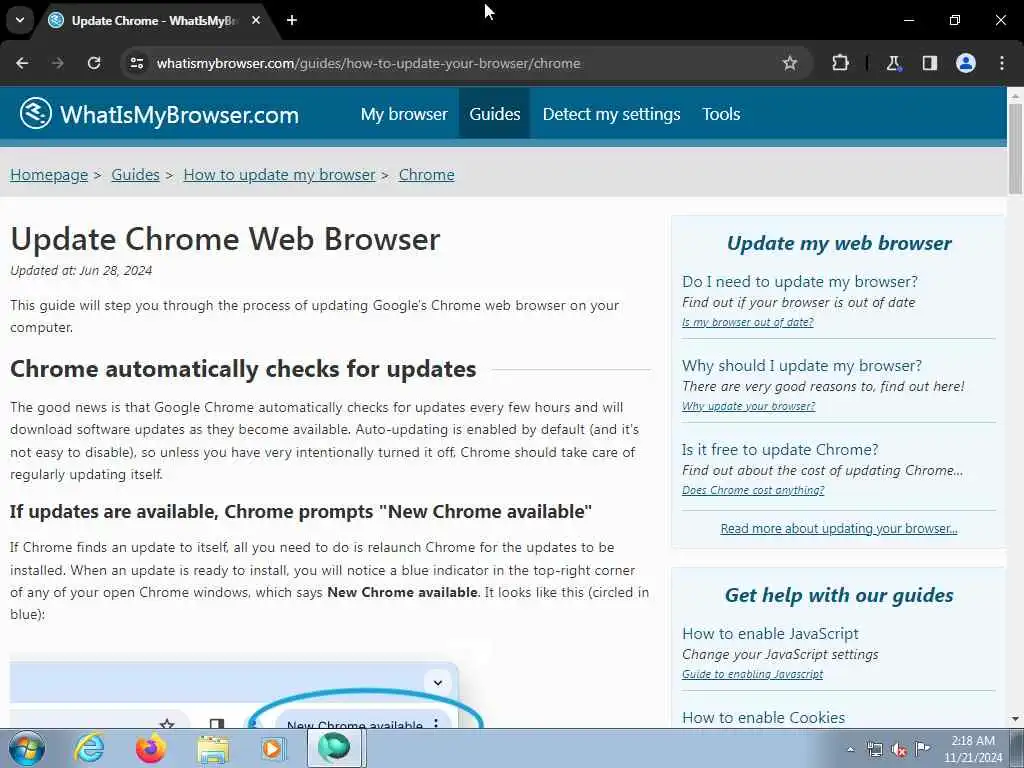Open site information icon in address bar
This screenshot has width=1024, height=768.
(x=136, y=63)
